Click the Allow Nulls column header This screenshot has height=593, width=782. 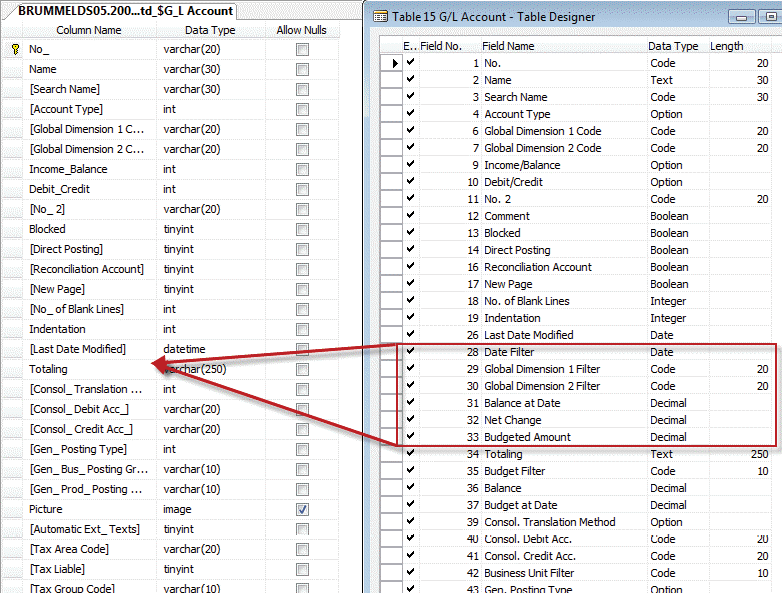coord(301,30)
